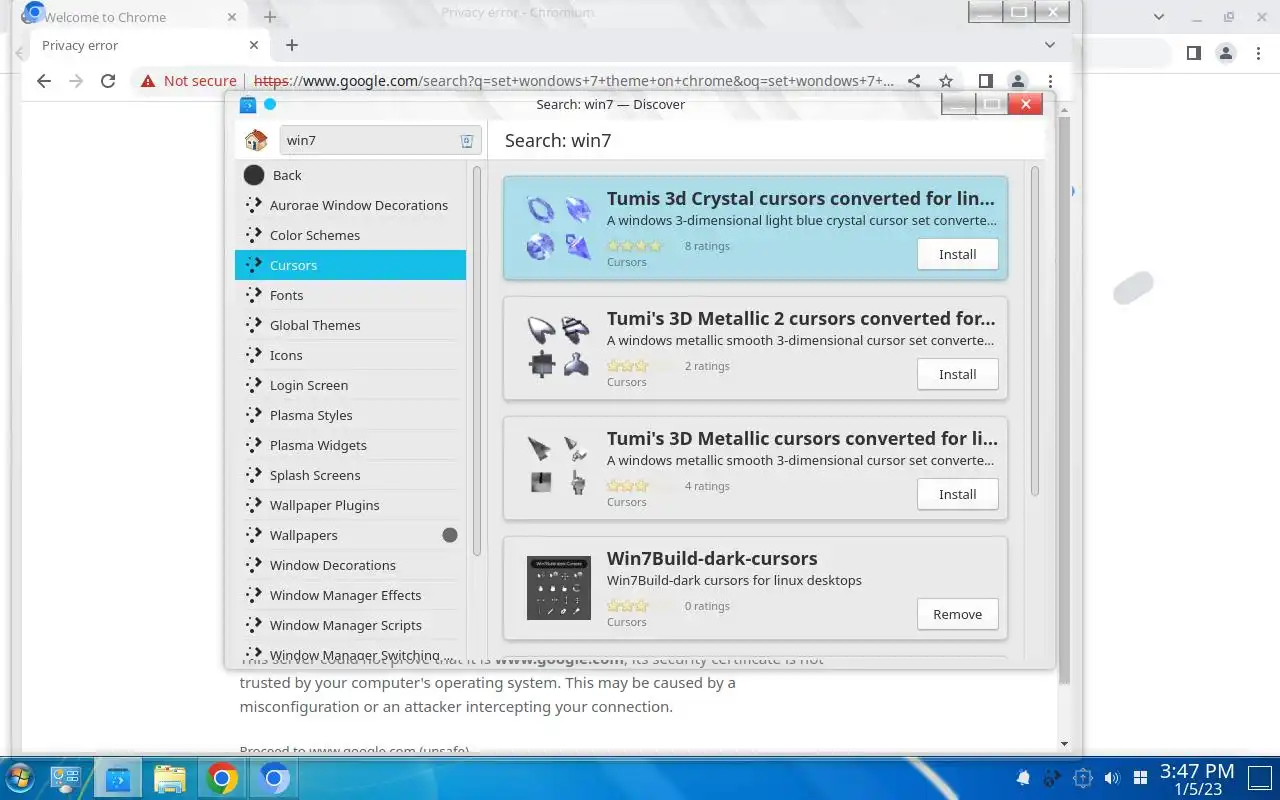Install Tumi's 3D Metallic cursors
The image size is (1280, 800).
click(957, 494)
